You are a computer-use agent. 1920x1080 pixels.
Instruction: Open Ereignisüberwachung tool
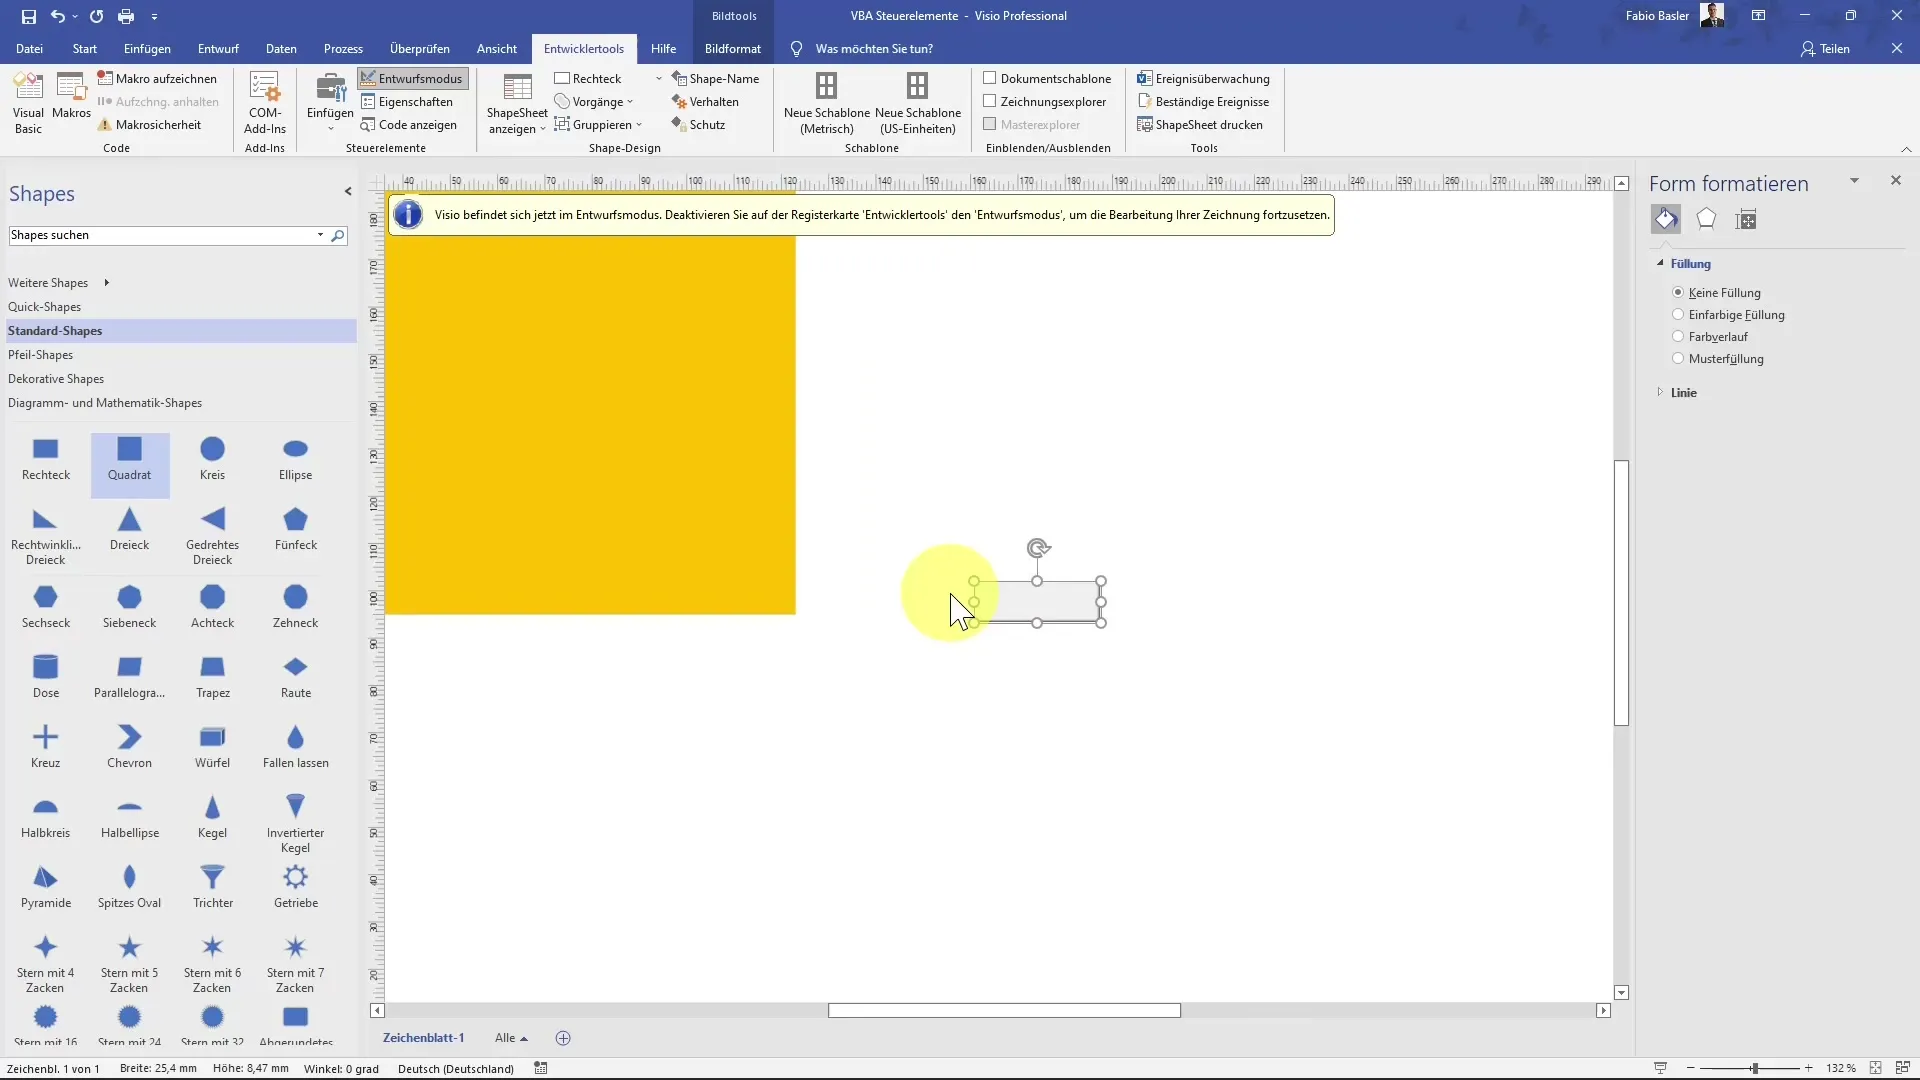point(1203,78)
